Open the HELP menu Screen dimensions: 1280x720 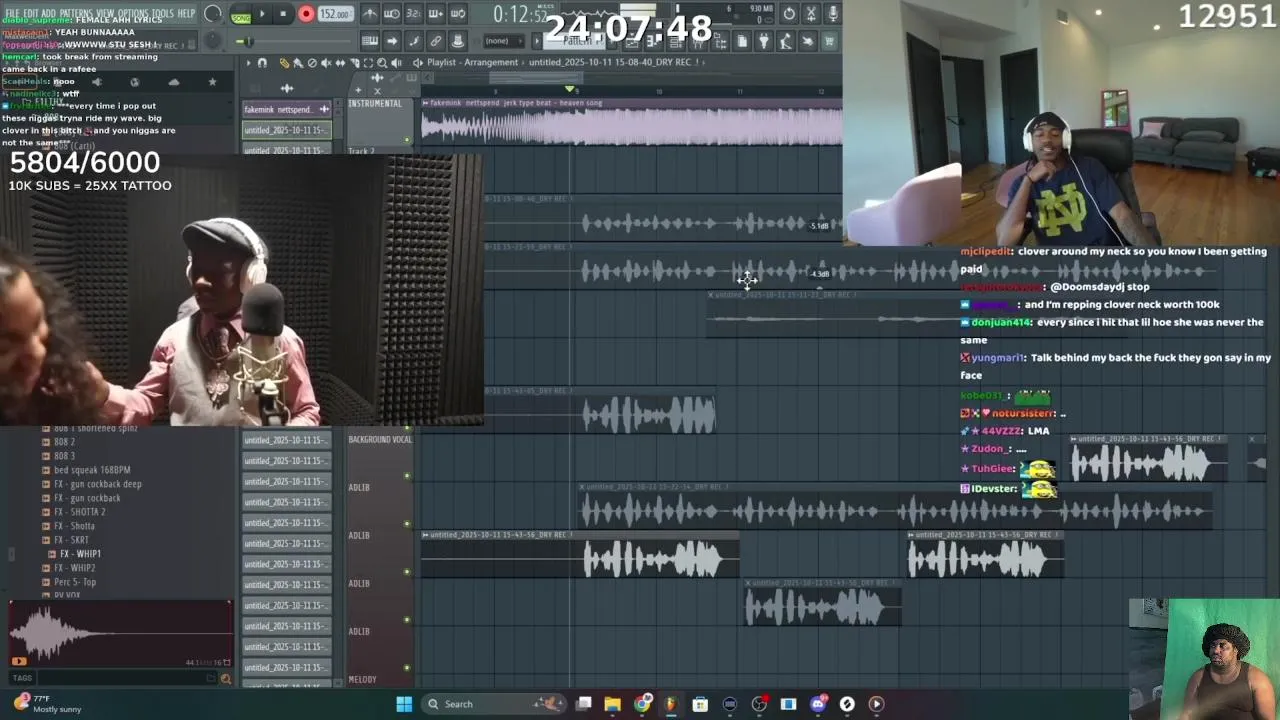pyautogui.click(x=186, y=14)
